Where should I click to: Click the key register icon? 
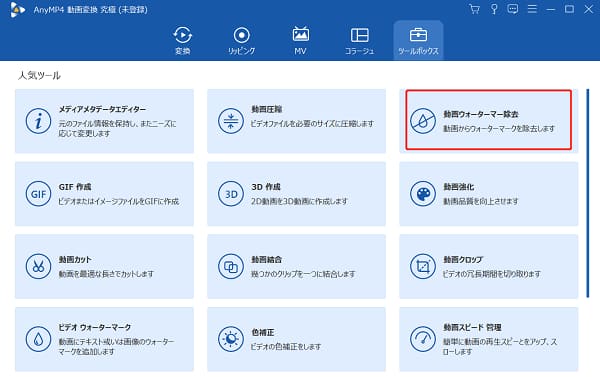pos(494,9)
